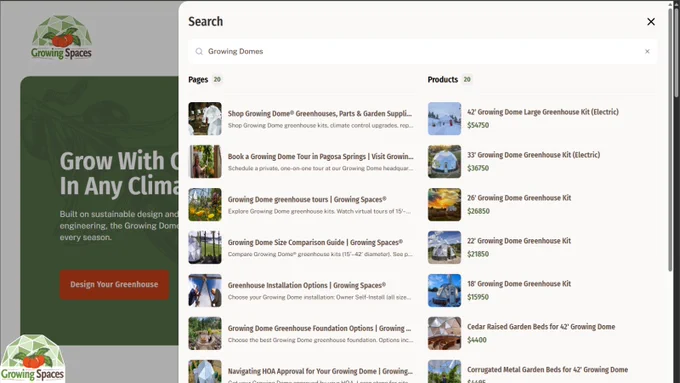Click the Products count badge 20
Image resolution: width=680 pixels, height=383 pixels.
(x=467, y=79)
